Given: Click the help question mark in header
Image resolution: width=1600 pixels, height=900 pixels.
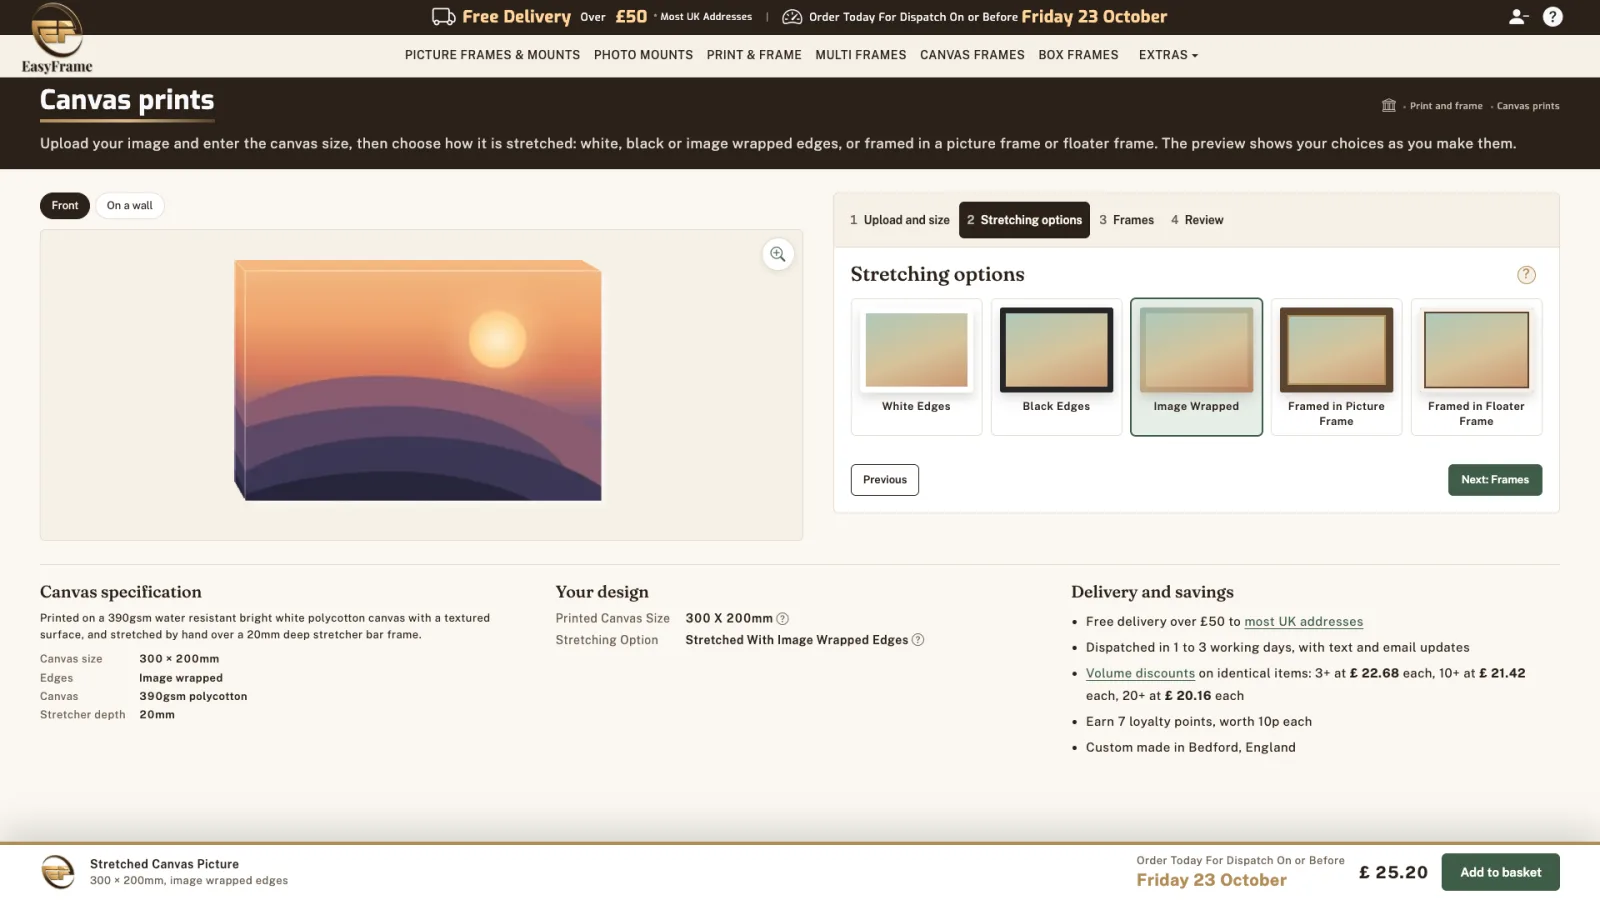Looking at the screenshot, I should [1552, 17].
